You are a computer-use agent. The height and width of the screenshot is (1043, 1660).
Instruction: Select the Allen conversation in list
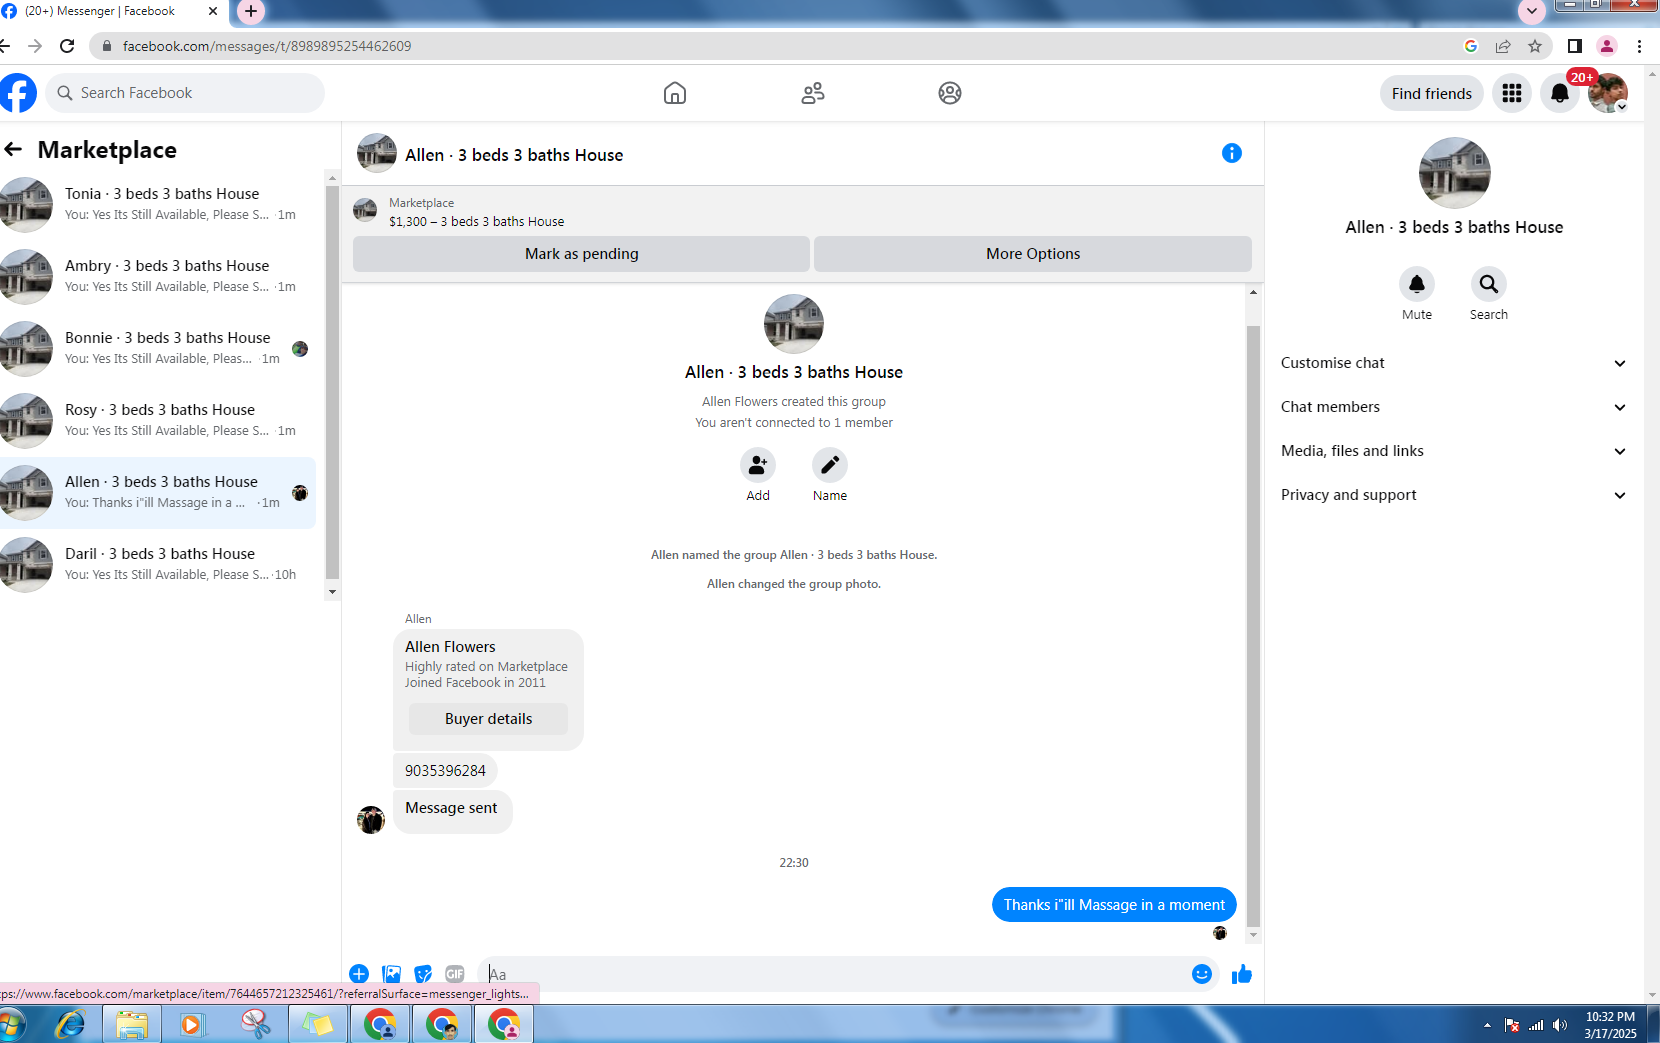[x=158, y=492]
